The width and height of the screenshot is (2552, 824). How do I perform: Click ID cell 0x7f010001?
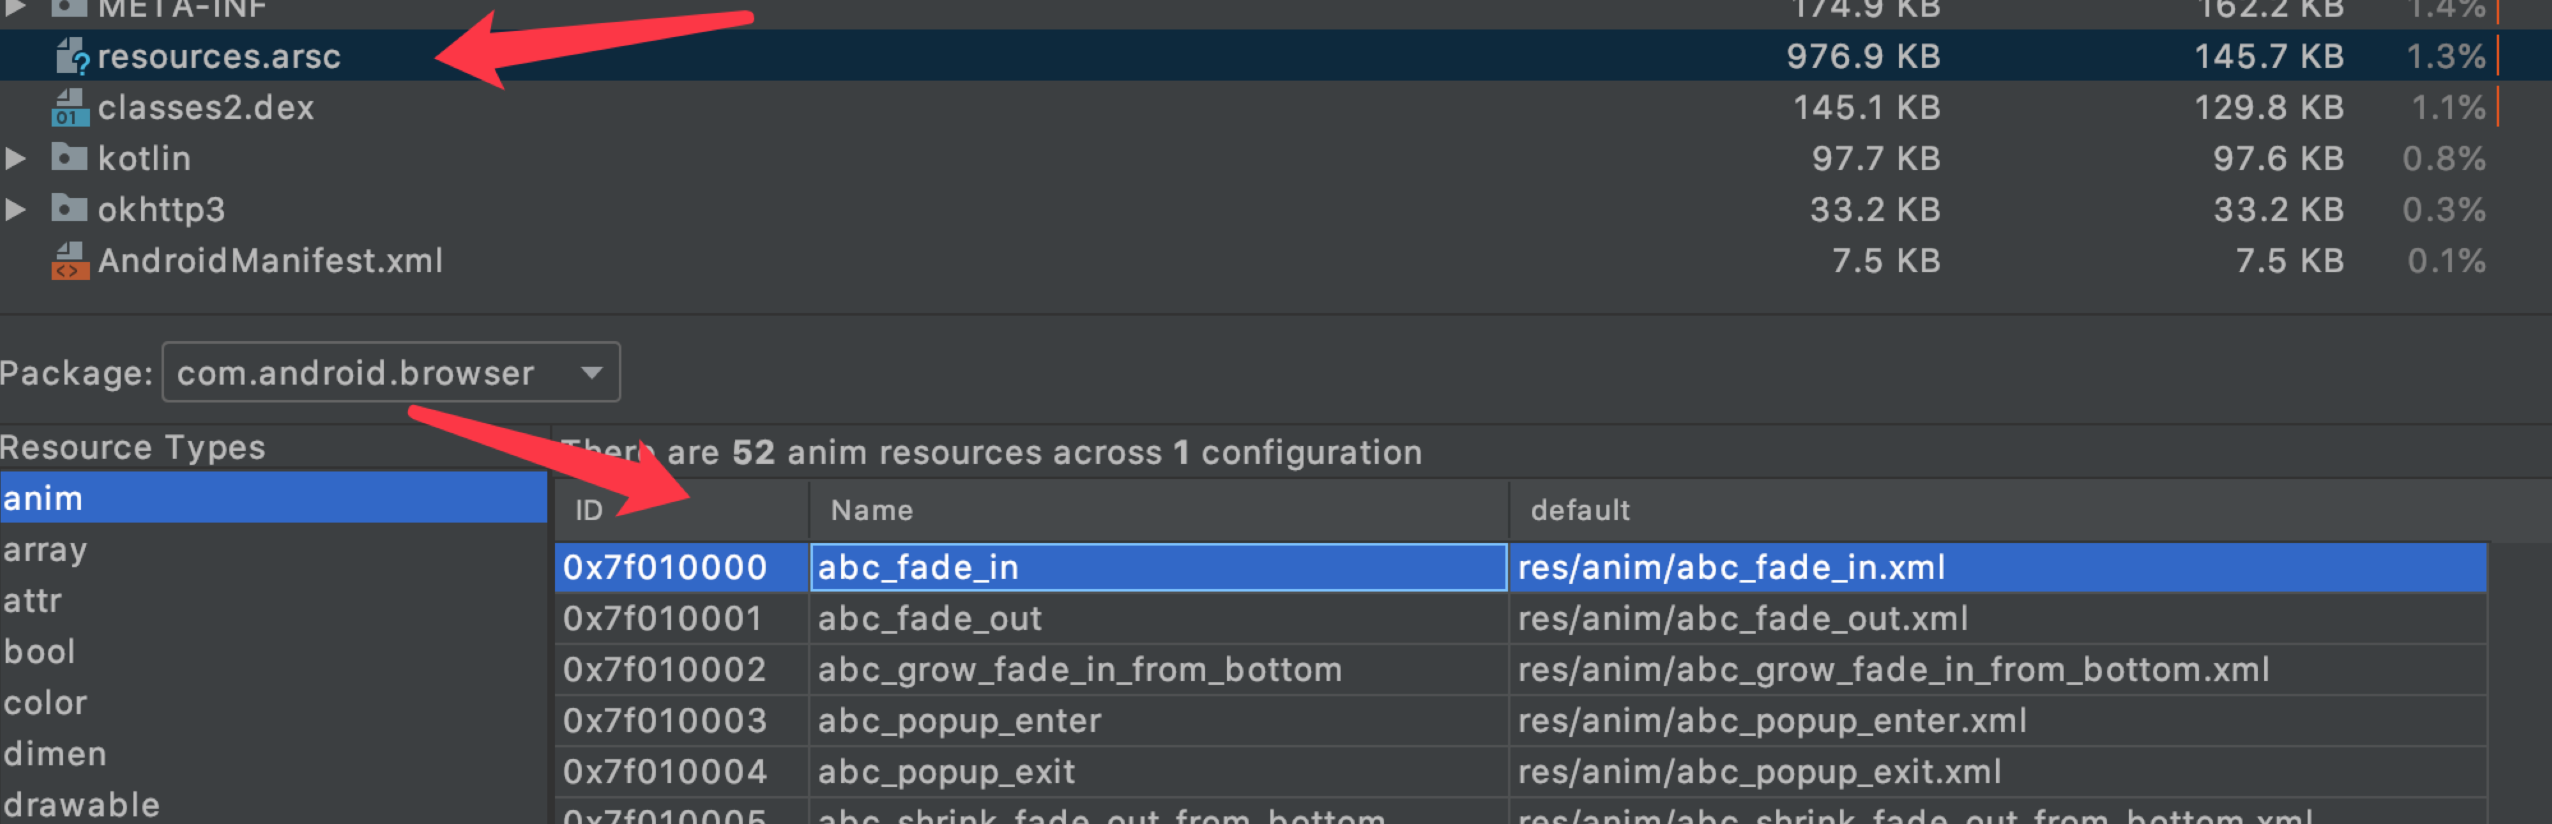[x=681, y=618]
